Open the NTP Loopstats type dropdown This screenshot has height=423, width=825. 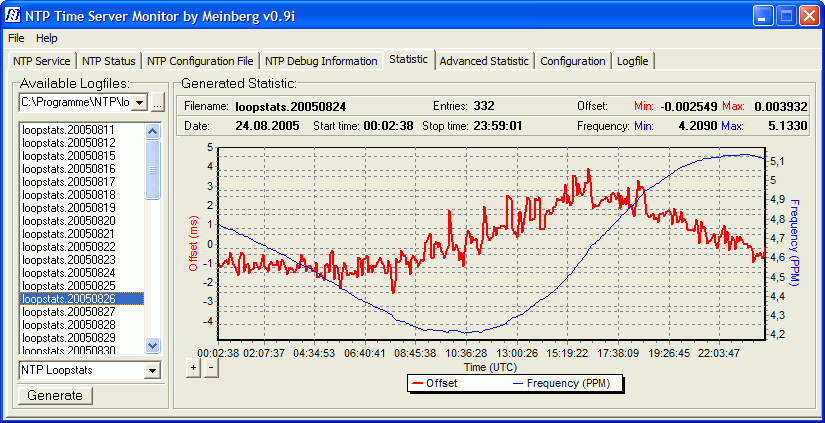[x=152, y=371]
